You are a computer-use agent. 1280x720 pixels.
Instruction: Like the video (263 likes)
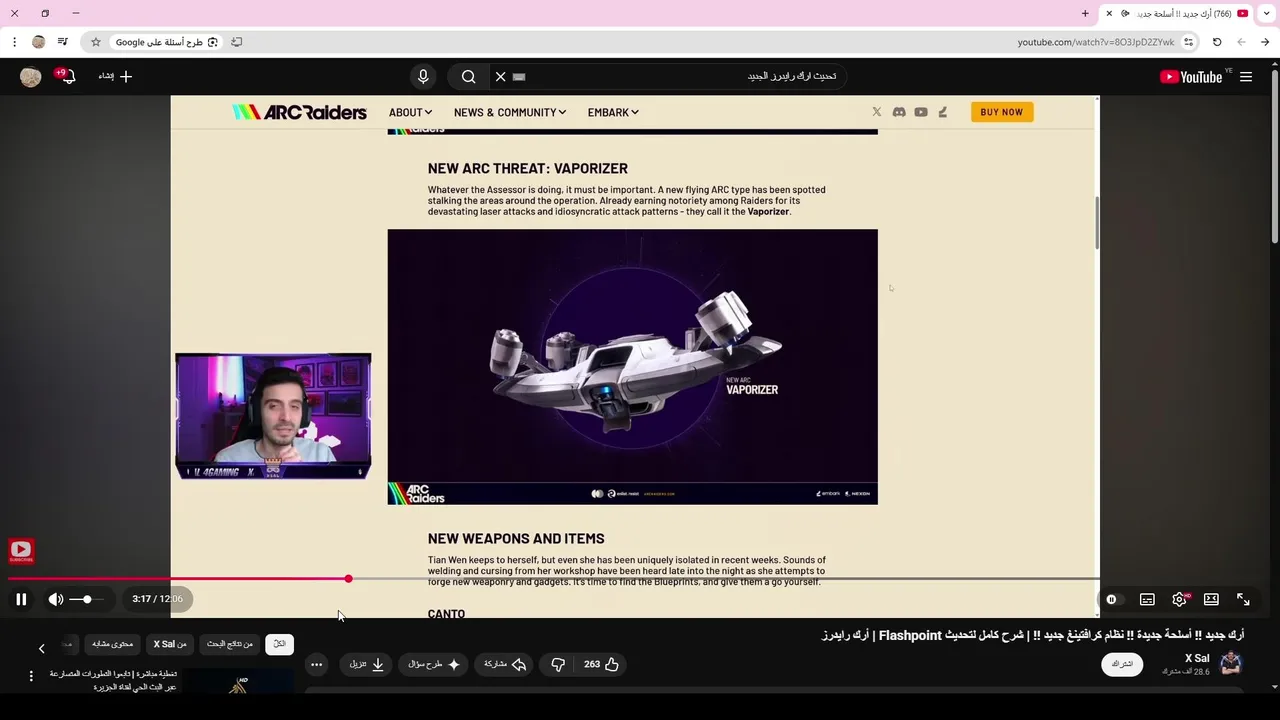[601, 664]
